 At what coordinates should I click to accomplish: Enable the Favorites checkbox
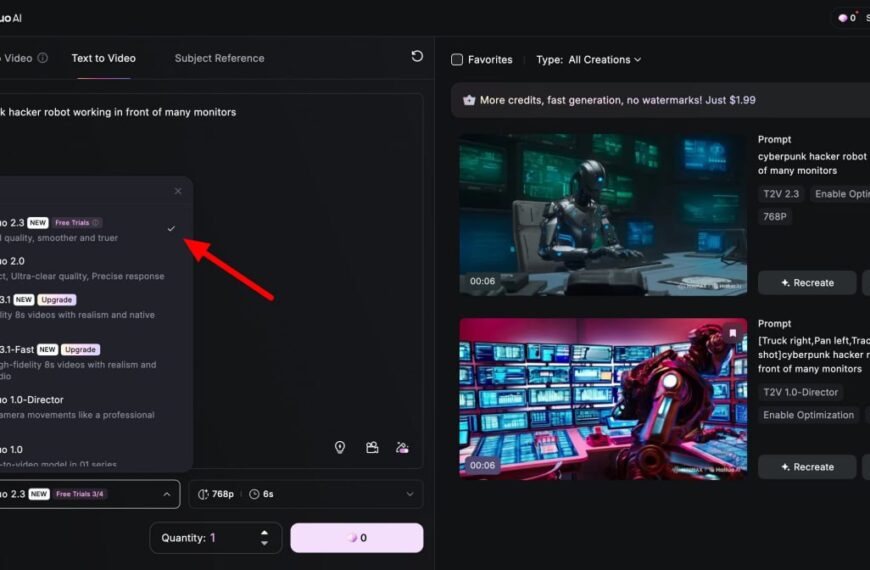point(457,60)
